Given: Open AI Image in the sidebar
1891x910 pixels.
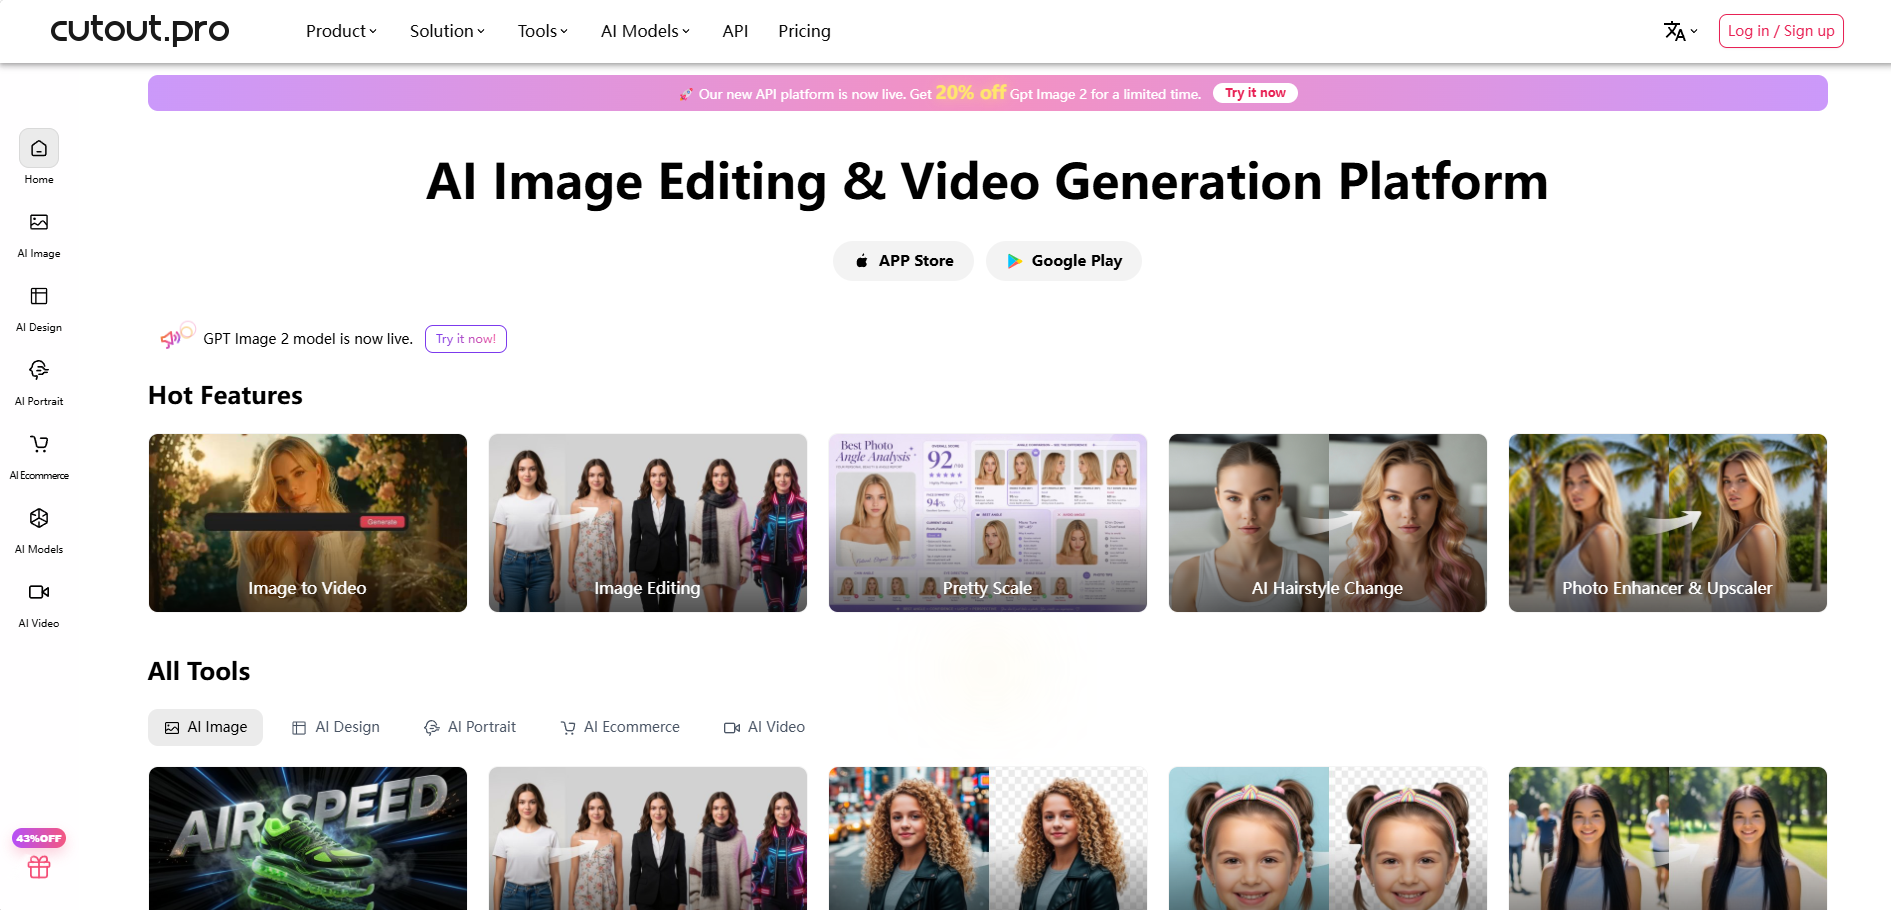Looking at the screenshot, I should (x=39, y=233).
